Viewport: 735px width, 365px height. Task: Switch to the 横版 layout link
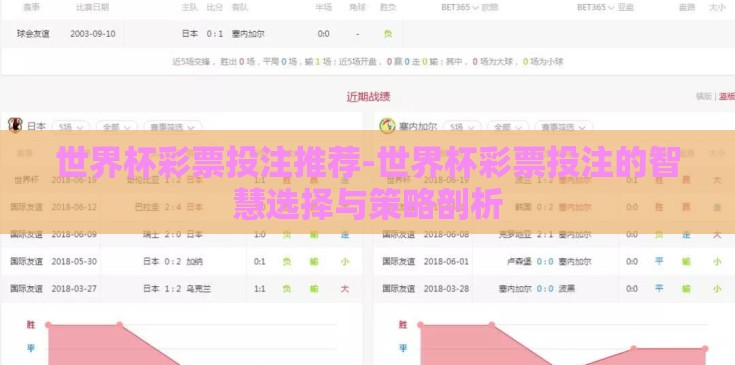click(x=704, y=96)
